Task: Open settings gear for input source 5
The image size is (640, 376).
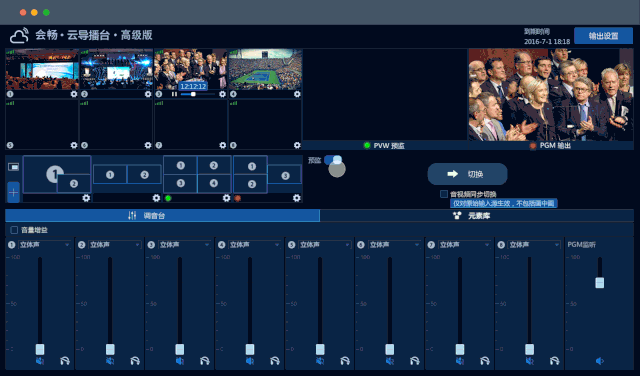Action: [74, 145]
